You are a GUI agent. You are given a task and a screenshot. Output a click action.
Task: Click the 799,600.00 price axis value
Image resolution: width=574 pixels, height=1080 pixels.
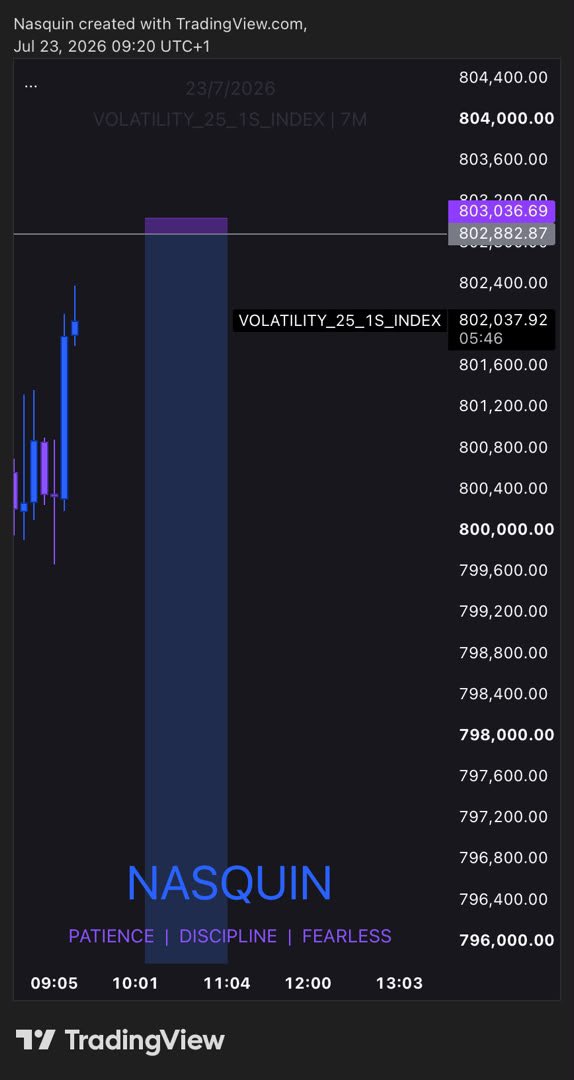[x=503, y=570]
